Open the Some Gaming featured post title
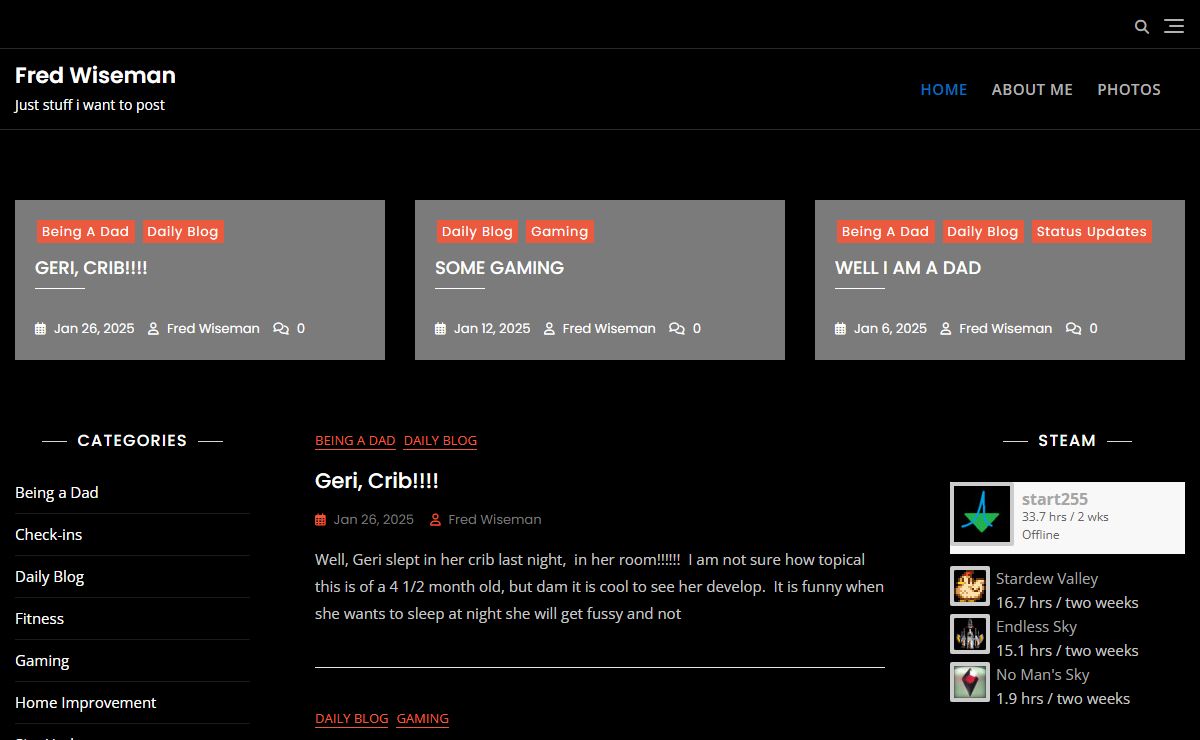This screenshot has height=740, width=1200. click(x=499, y=267)
